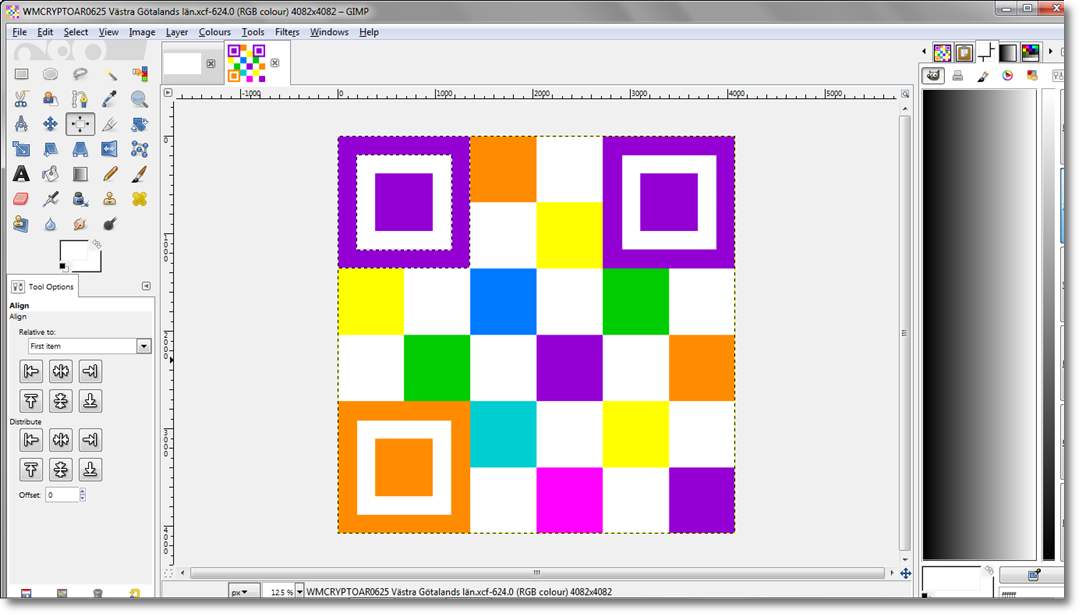
Task: Swap foreground and background colours
Action: point(97,244)
